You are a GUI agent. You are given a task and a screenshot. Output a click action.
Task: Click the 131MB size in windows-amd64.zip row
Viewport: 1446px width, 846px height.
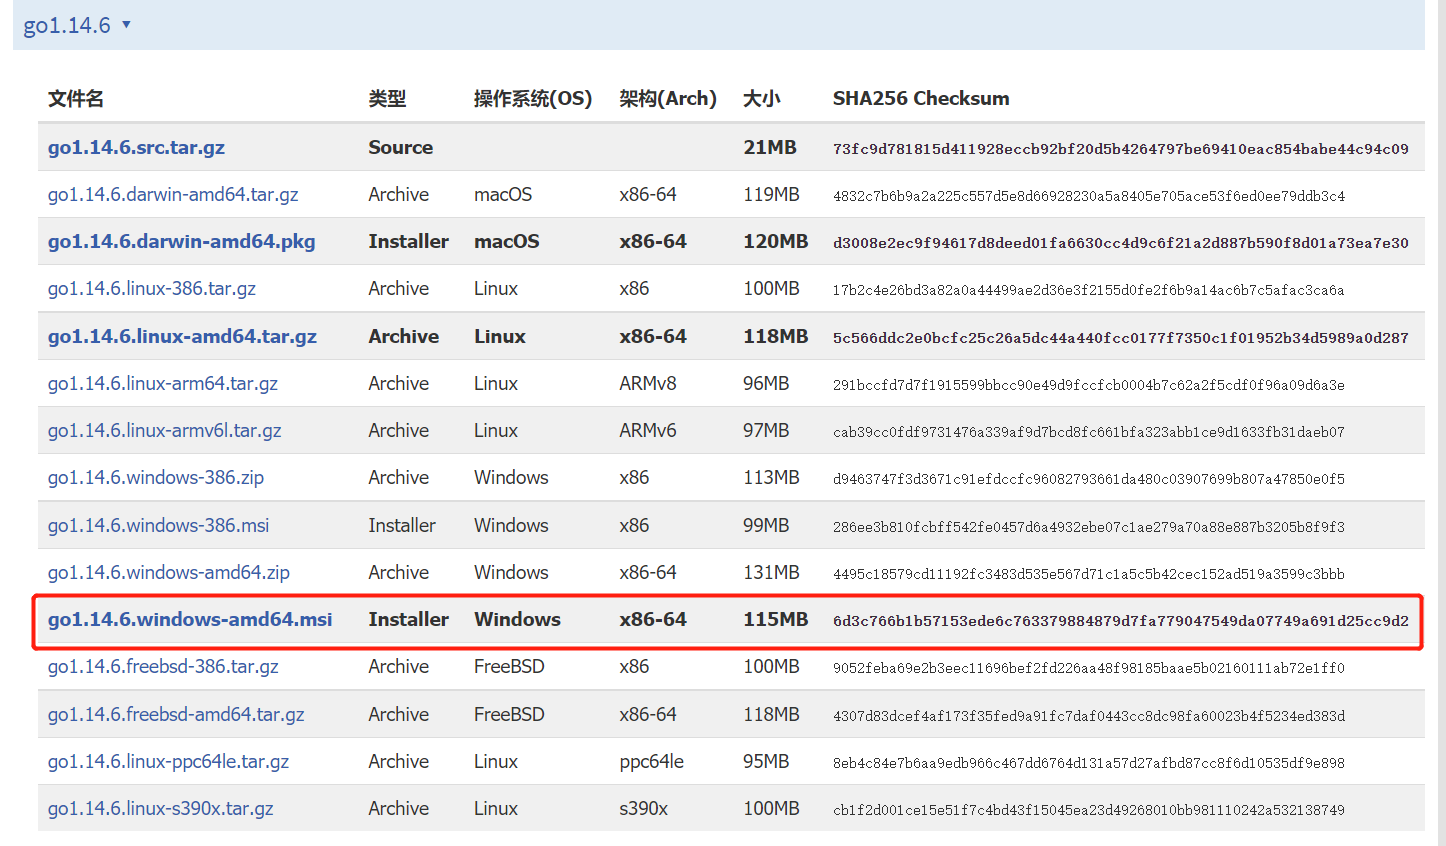(x=771, y=572)
